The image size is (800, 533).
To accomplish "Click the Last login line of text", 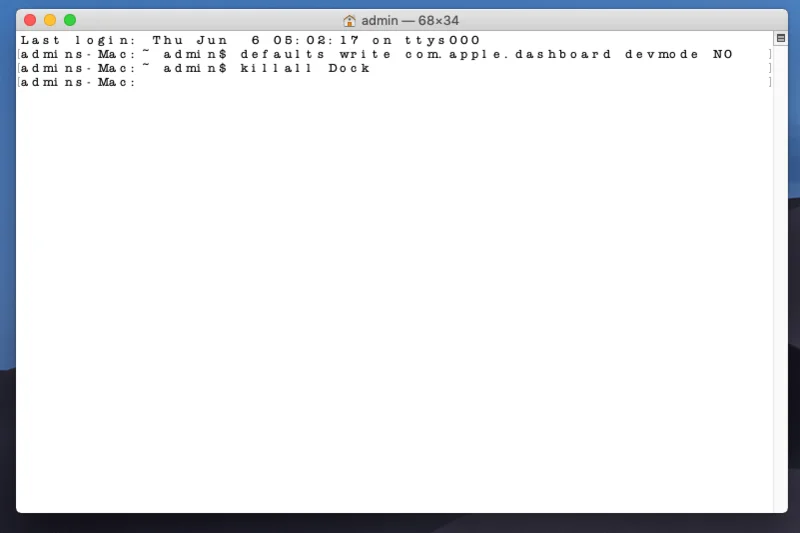I will 250,40.
